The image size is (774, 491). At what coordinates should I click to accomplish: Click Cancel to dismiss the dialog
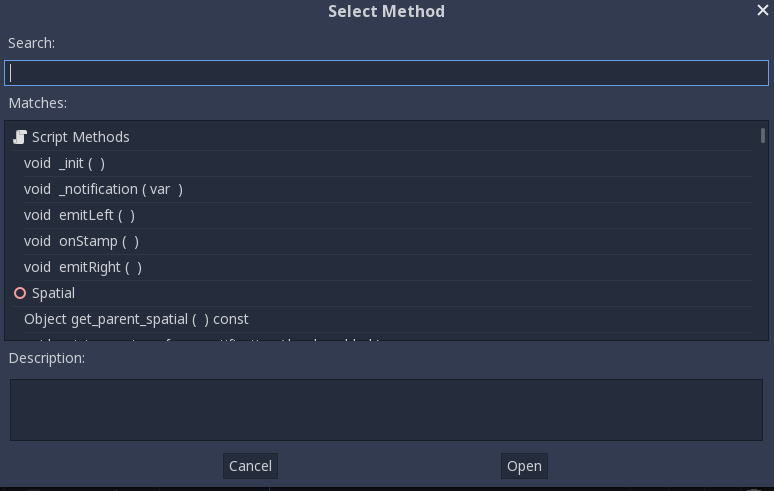(250, 466)
